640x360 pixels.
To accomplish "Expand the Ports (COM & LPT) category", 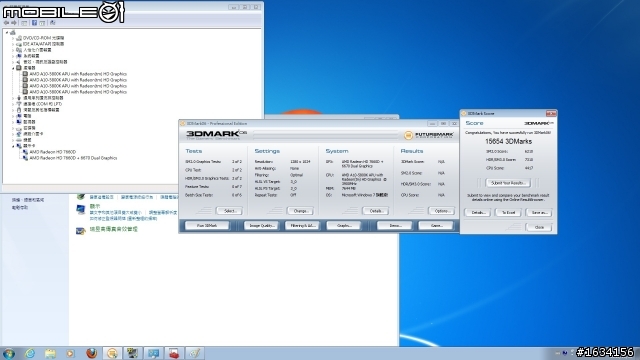I will (13, 104).
